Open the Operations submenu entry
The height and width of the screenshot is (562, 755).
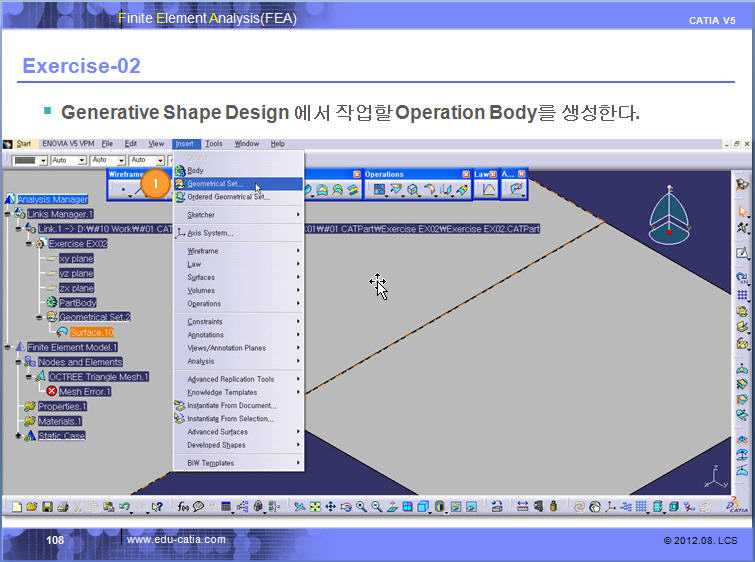238,304
